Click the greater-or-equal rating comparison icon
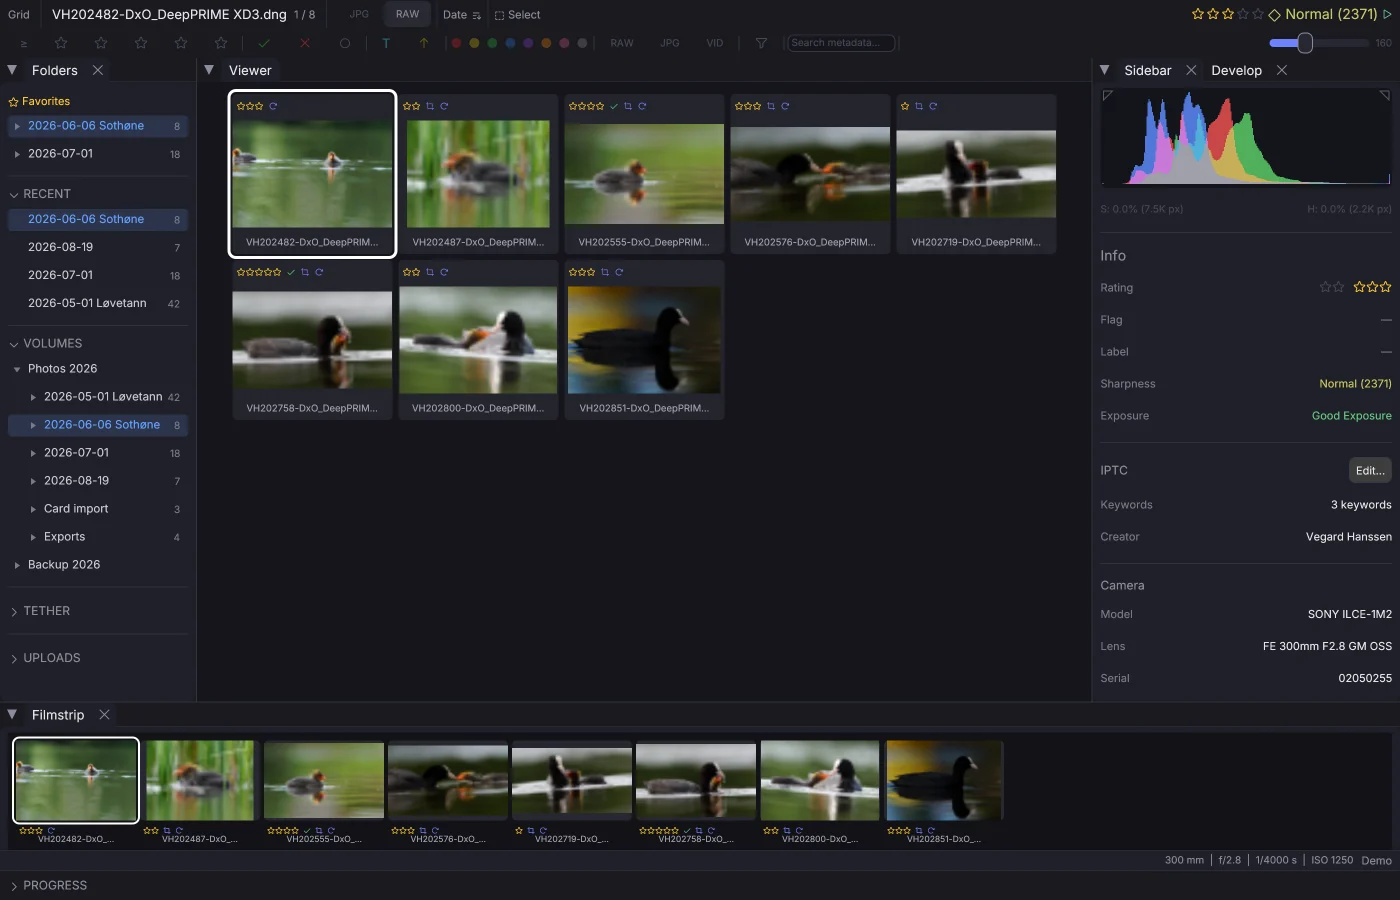1400x900 pixels. click(24, 43)
